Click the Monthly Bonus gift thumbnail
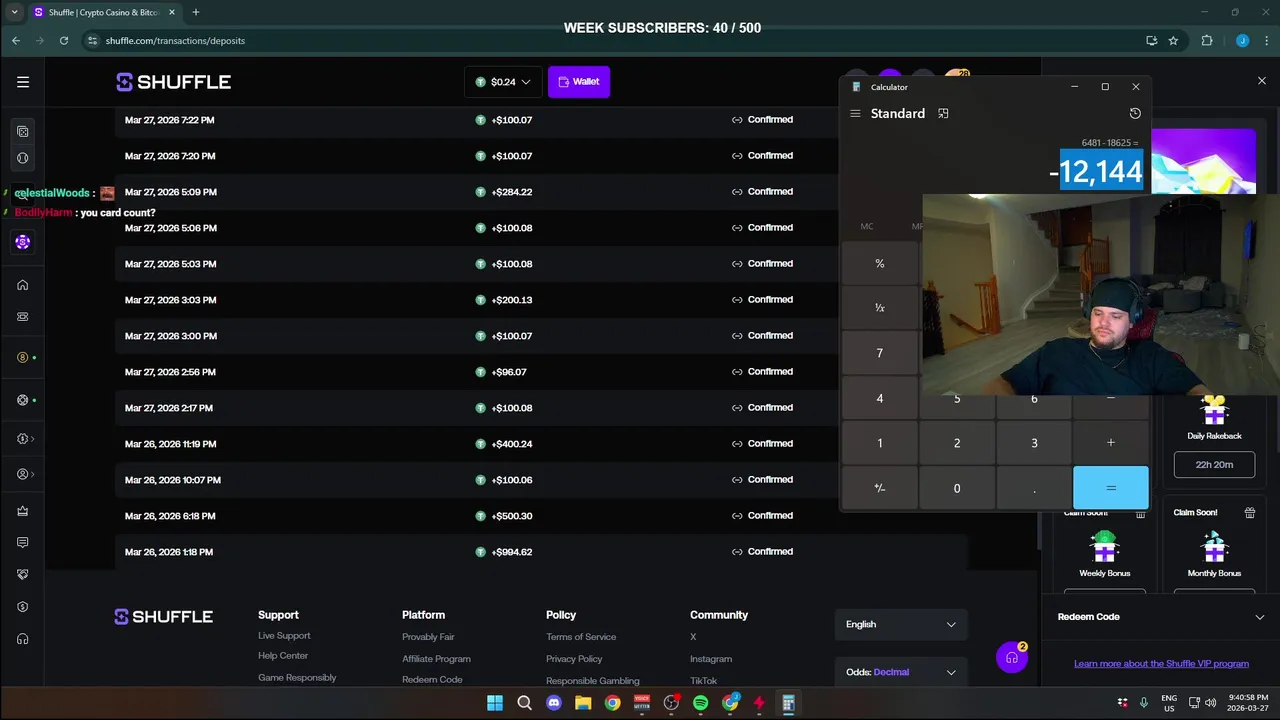The image size is (1280, 720). click(1214, 547)
